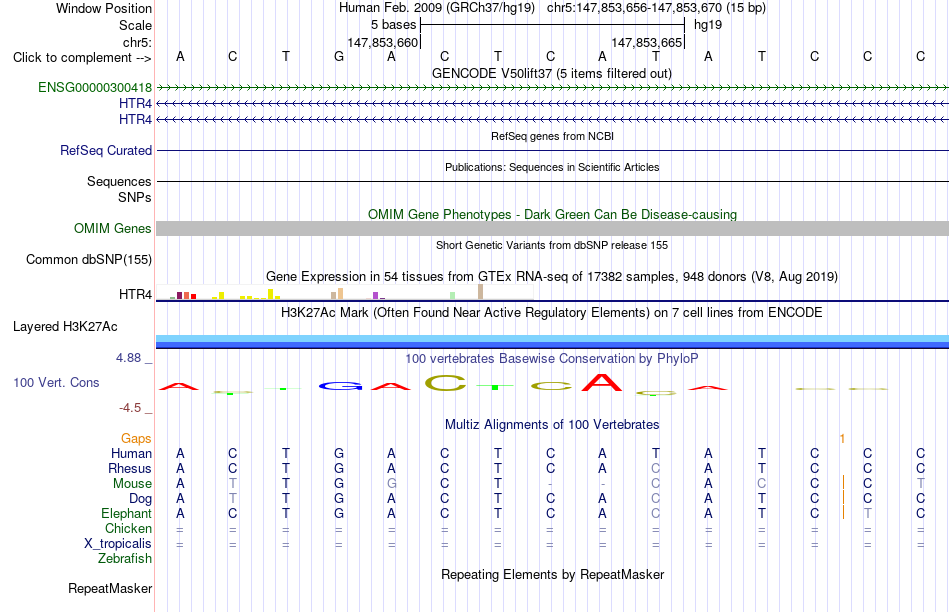The width and height of the screenshot is (950, 612).
Task: Click the Dog species row label
Action: tap(141, 499)
